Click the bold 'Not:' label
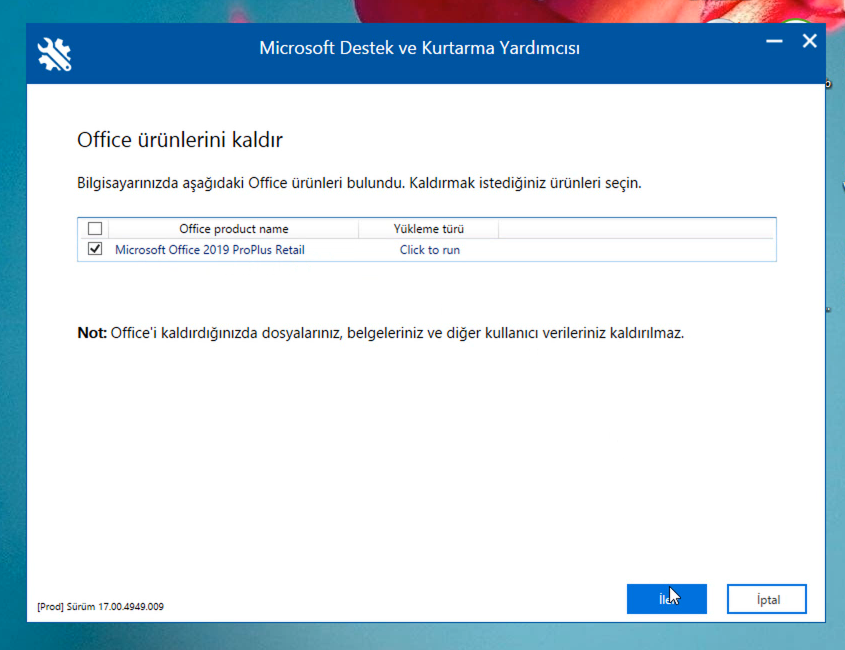The height and width of the screenshot is (650, 845). click(x=91, y=333)
